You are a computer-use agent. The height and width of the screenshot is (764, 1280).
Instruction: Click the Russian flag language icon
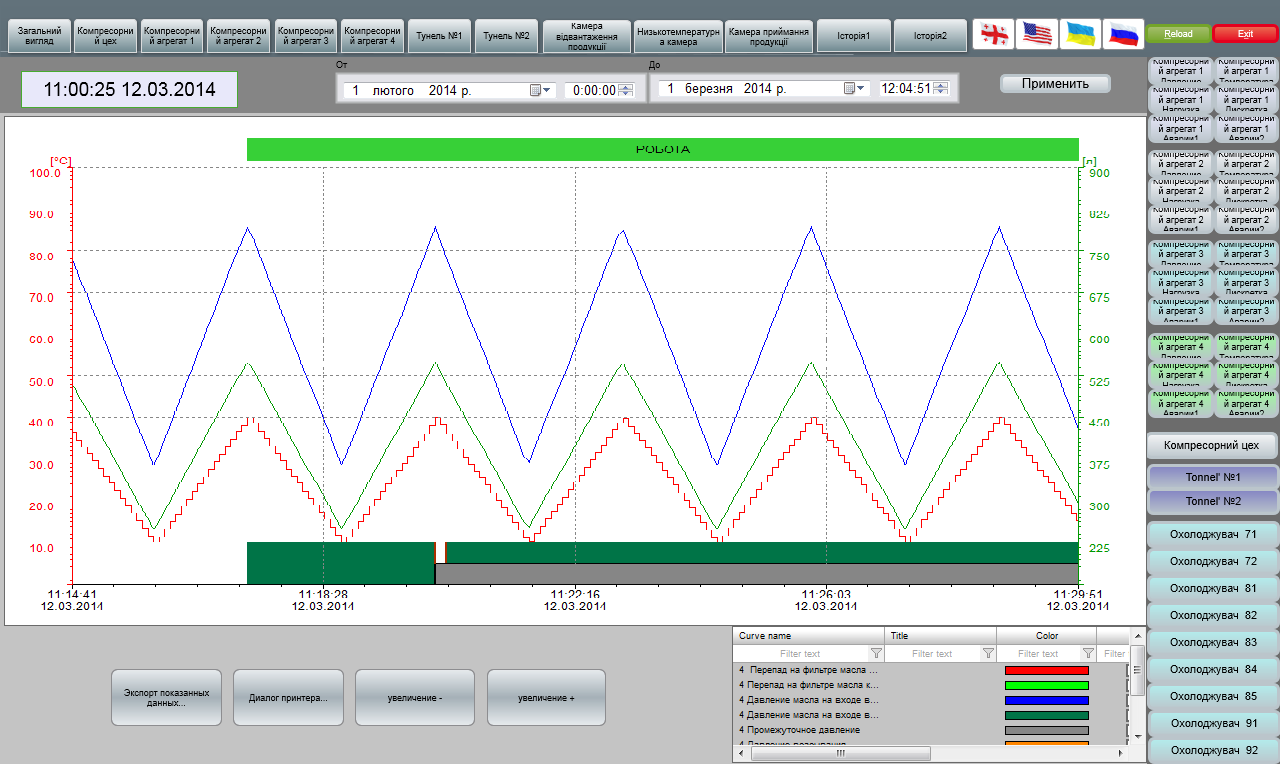[x=1123, y=34]
